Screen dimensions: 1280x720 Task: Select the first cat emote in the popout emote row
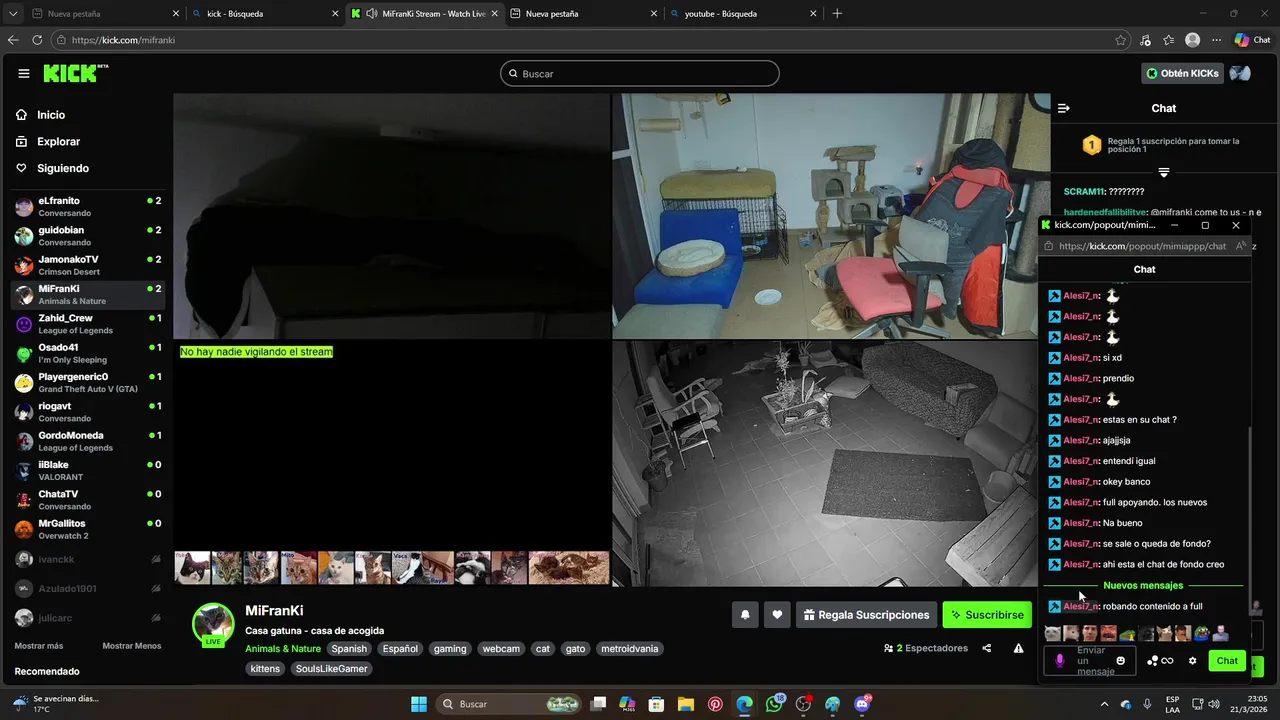click(1052, 633)
